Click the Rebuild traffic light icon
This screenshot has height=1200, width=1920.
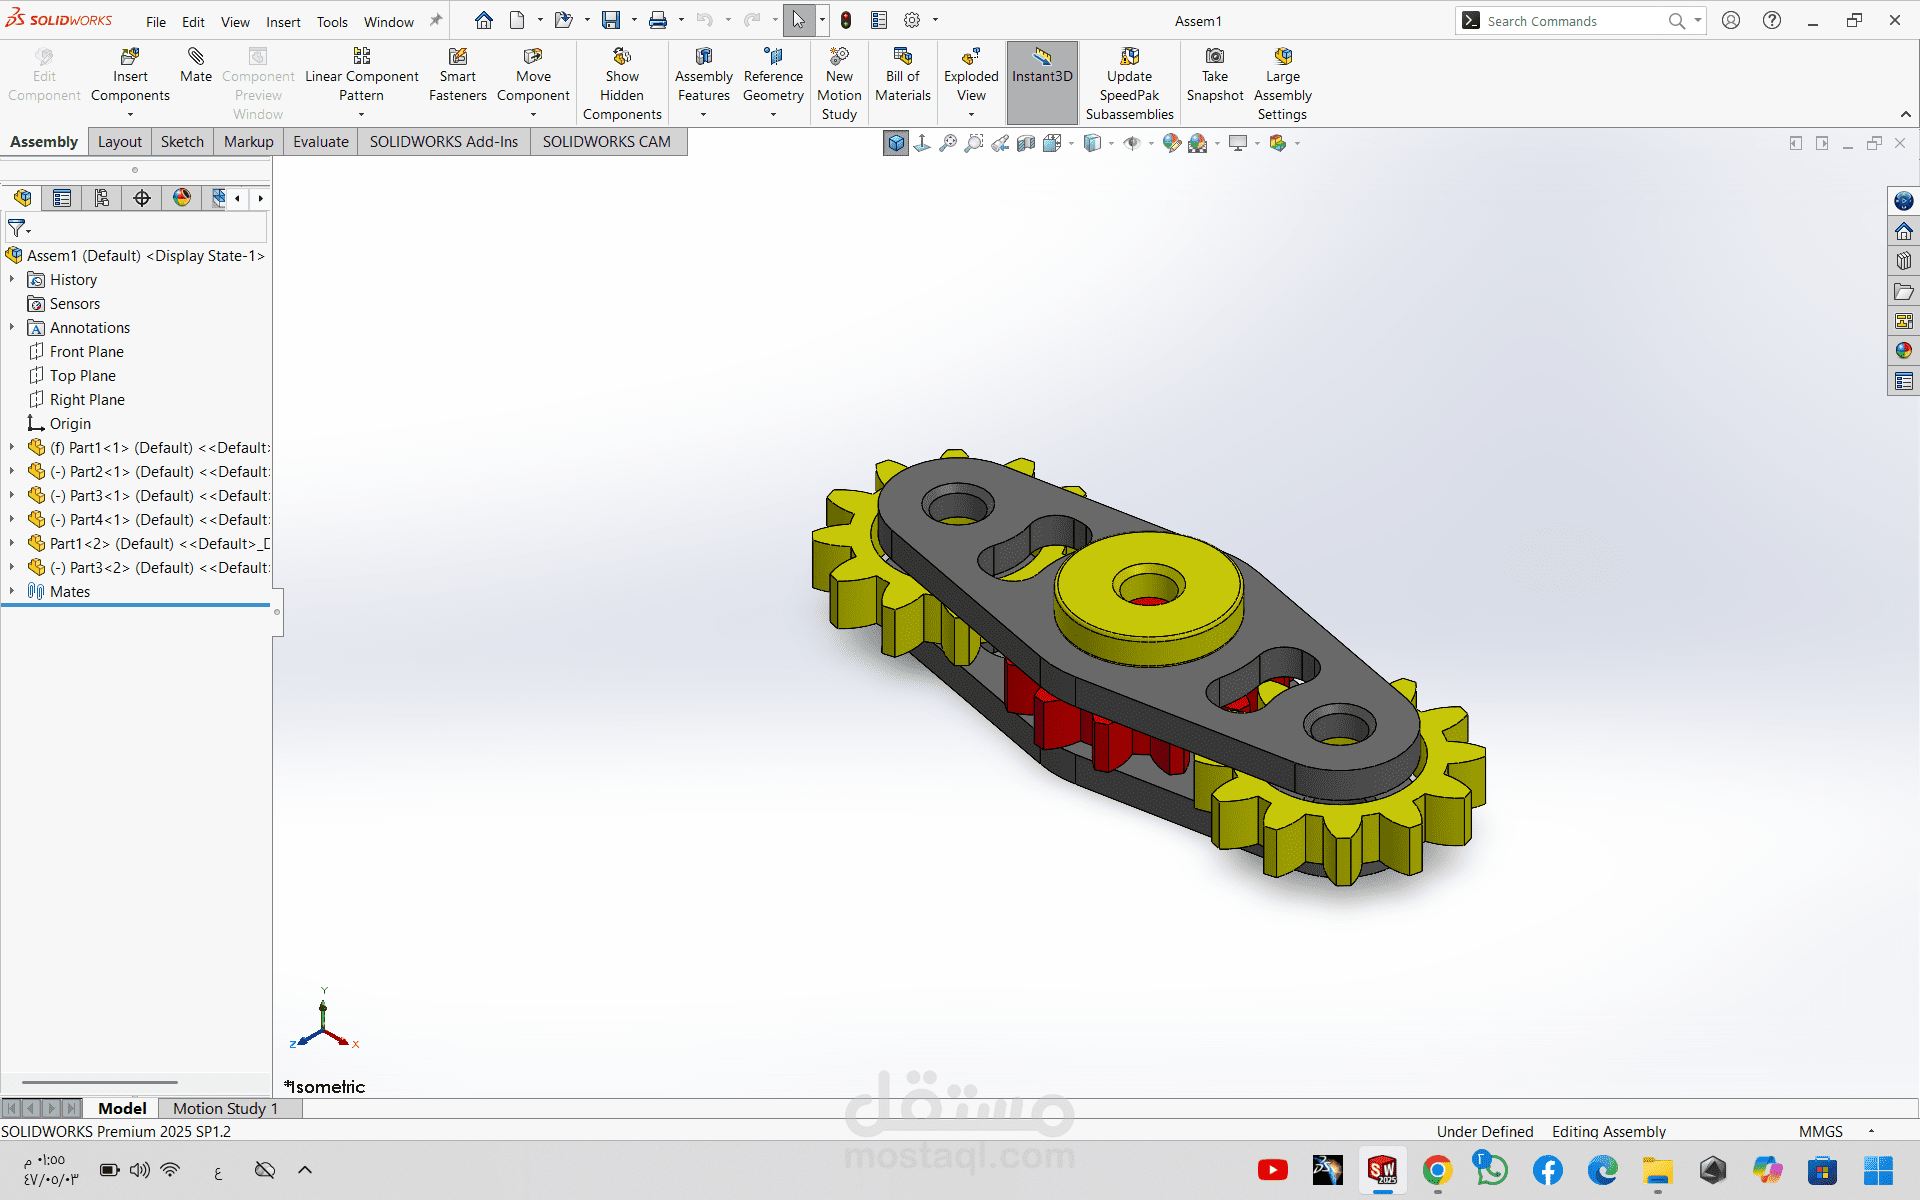click(846, 20)
